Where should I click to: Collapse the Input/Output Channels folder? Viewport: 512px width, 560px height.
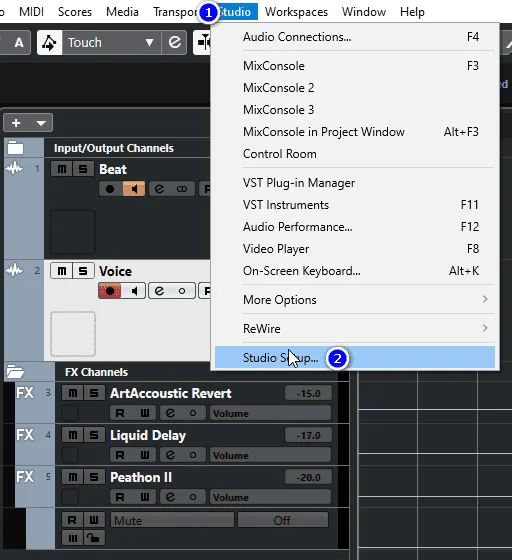(15, 148)
